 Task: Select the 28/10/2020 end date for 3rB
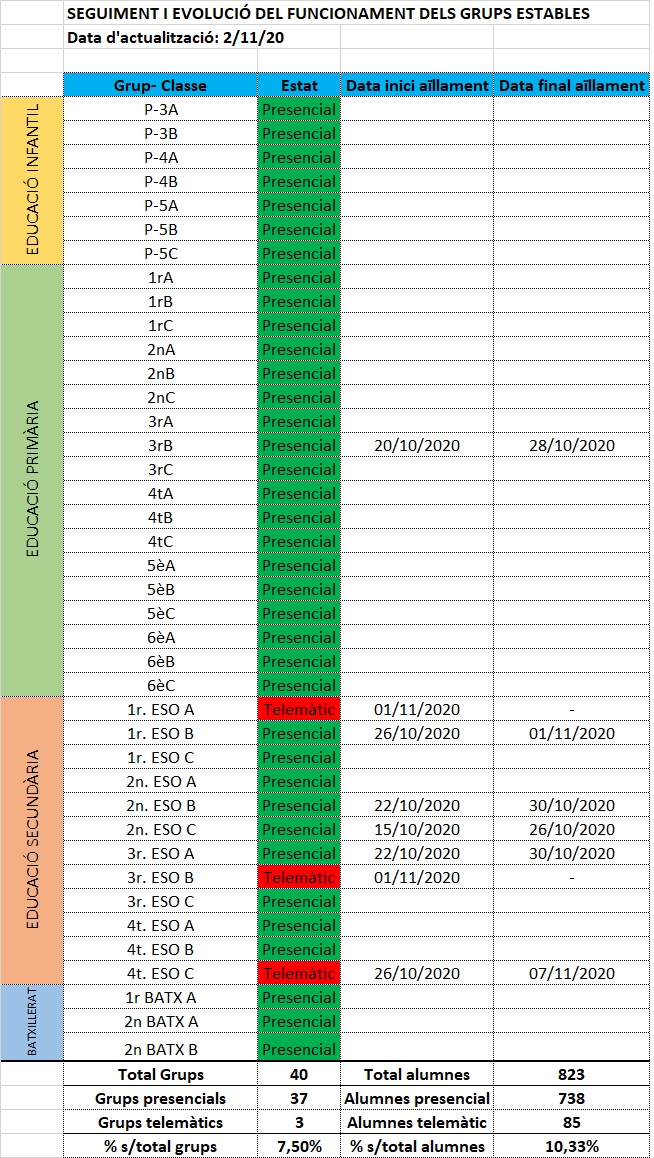coord(571,445)
